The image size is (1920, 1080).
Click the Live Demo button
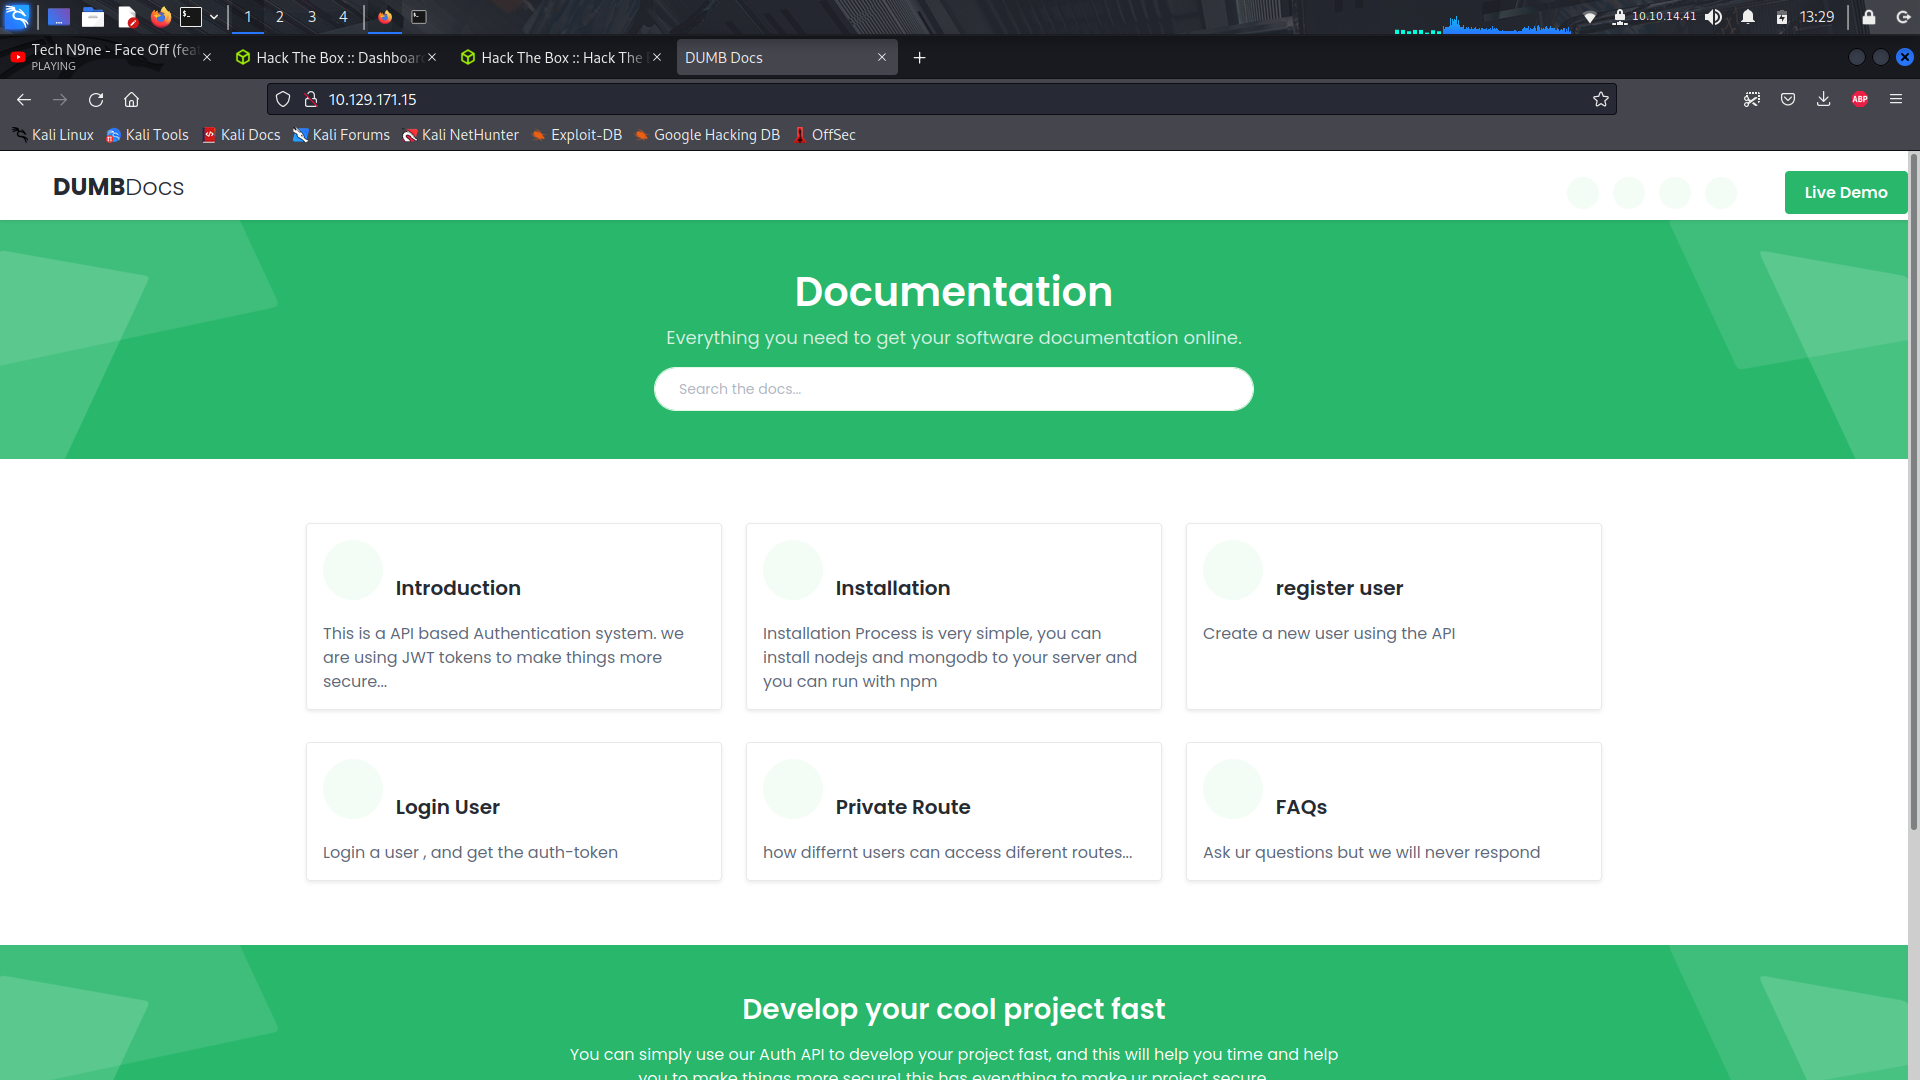[1845, 192]
